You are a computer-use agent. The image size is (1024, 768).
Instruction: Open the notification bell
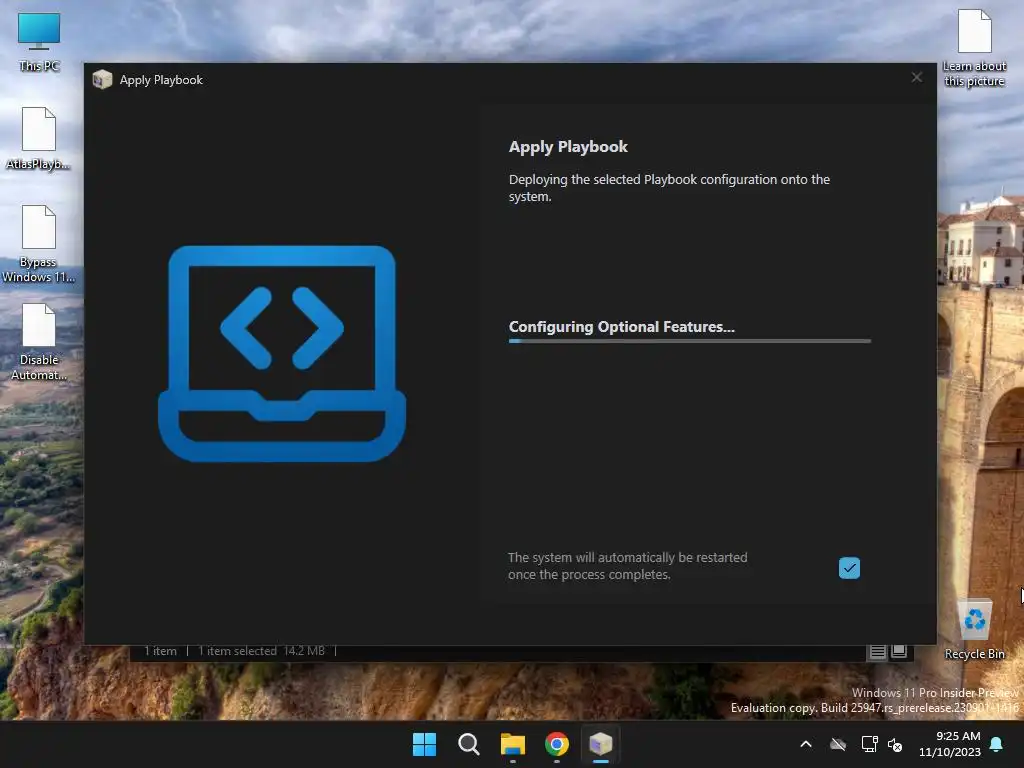pyautogui.click(x=997, y=744)
